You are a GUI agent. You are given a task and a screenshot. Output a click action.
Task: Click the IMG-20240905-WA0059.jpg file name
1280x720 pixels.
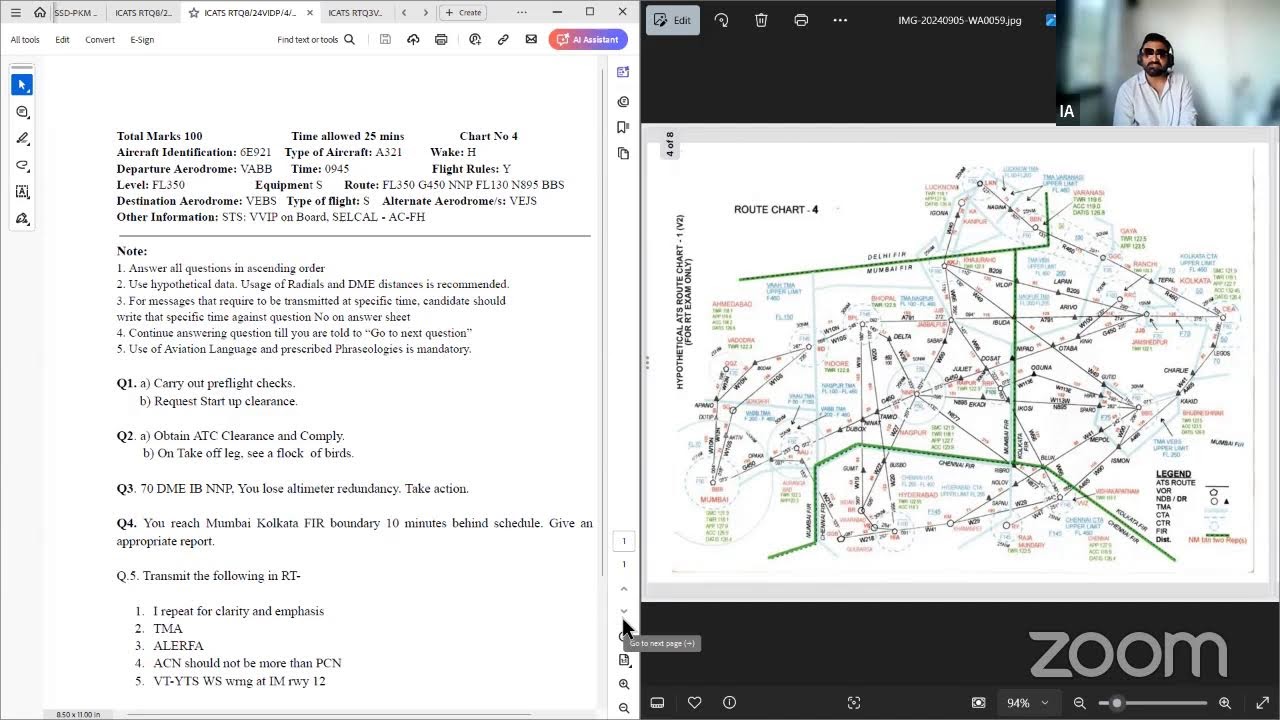point(960,20)
